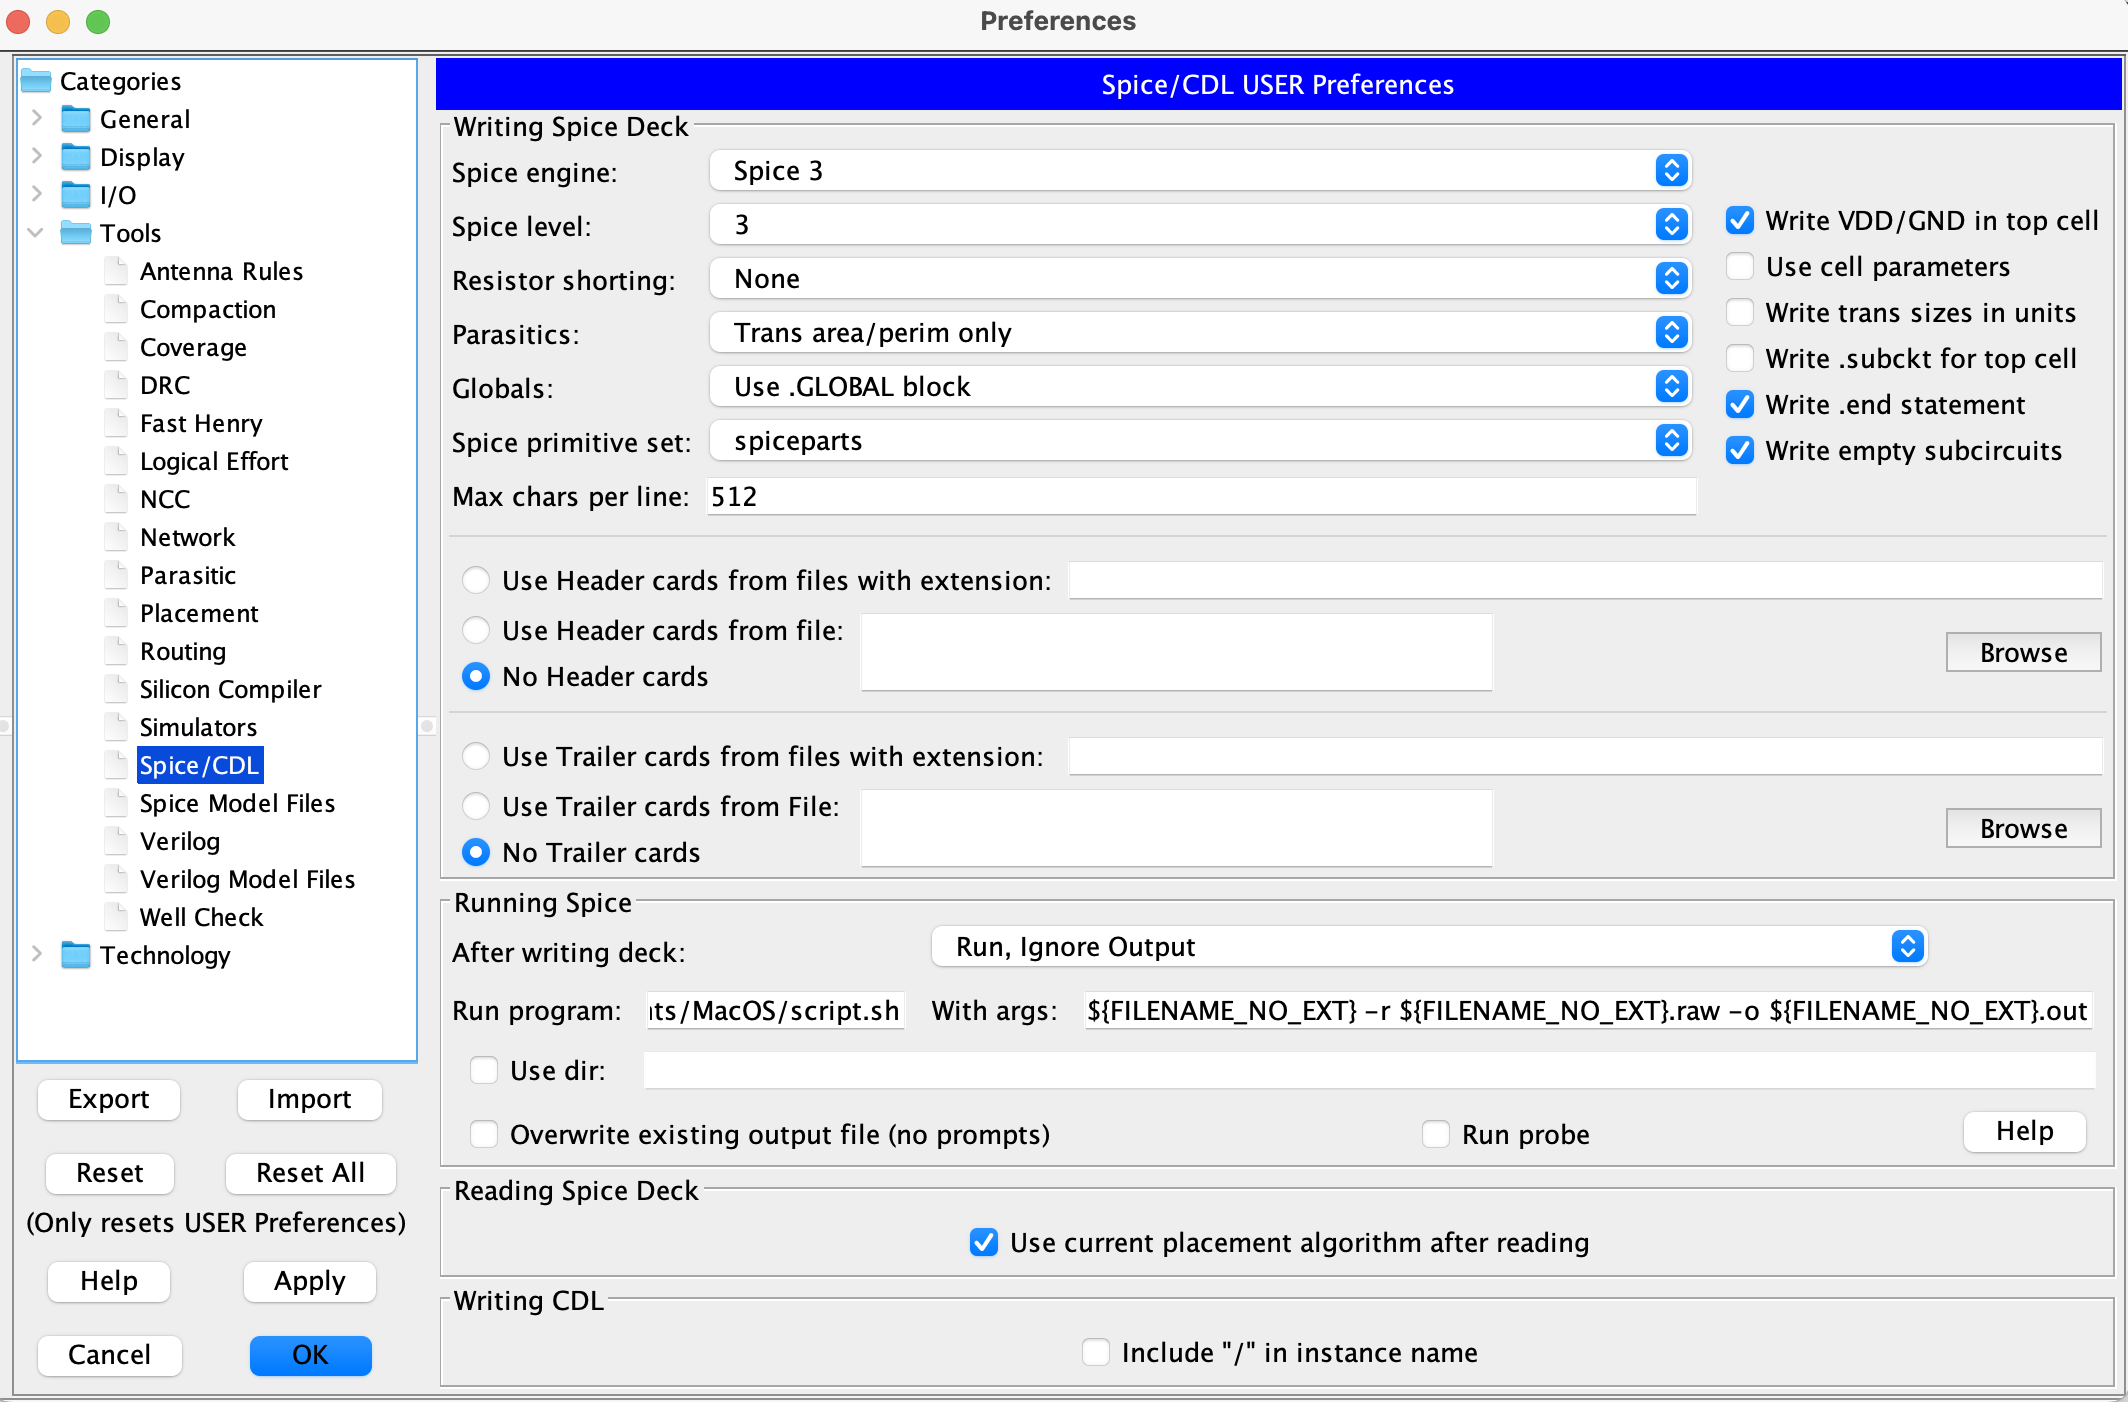Image resolution: width=2128 pixels, height=1402 pixels.
Task: Click the Verilog page icon
Action: [117, 841]
